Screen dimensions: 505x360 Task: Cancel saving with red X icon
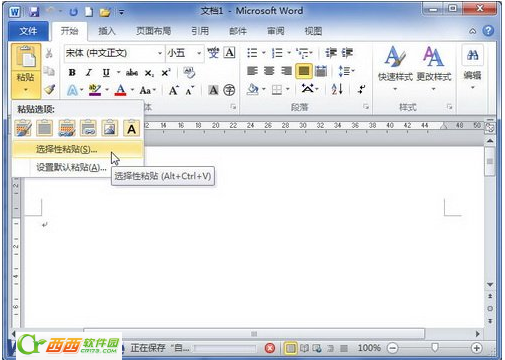pos(270,348)
